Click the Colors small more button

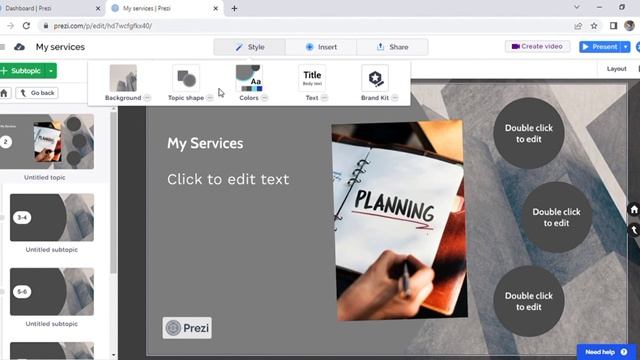tap(264, 98)
